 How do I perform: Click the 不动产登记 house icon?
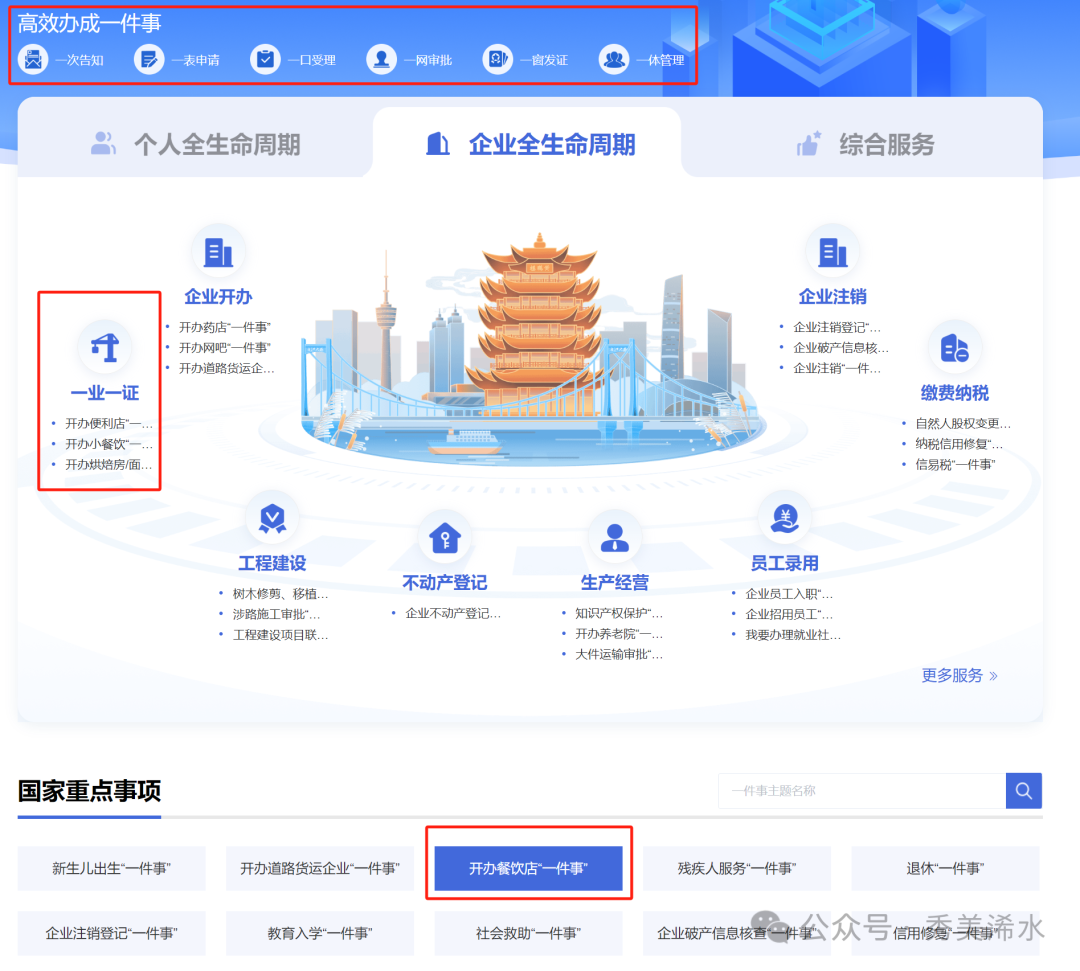pos(444,538)
